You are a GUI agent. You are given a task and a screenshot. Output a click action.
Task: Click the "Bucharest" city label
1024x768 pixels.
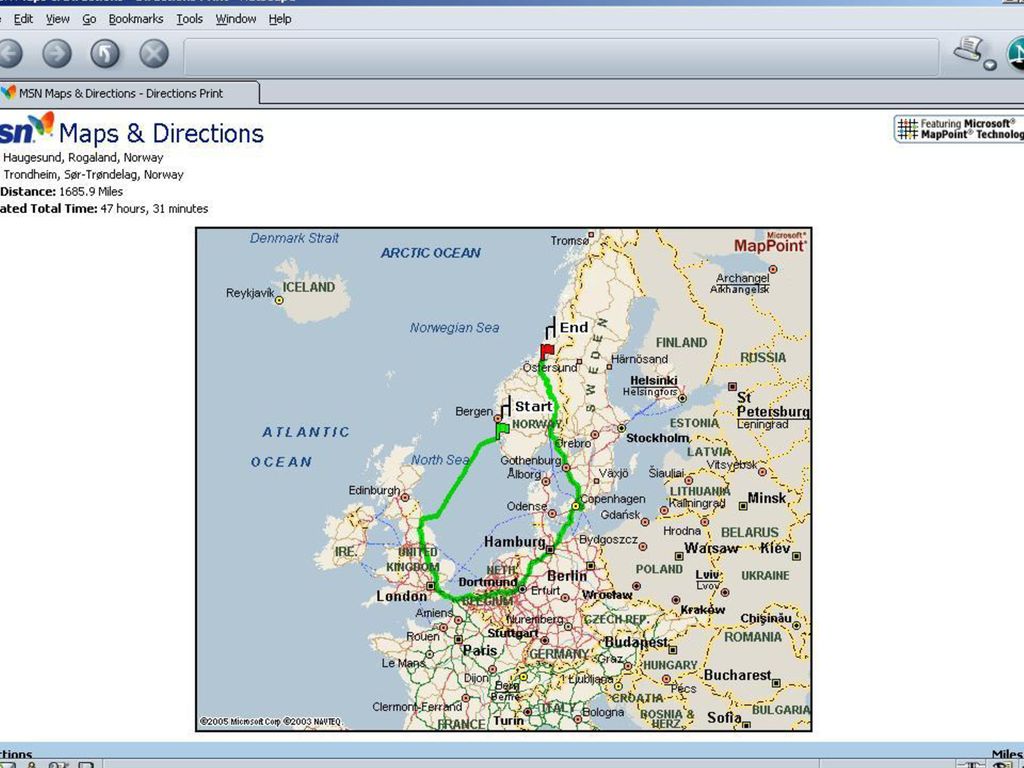point(737,675)
